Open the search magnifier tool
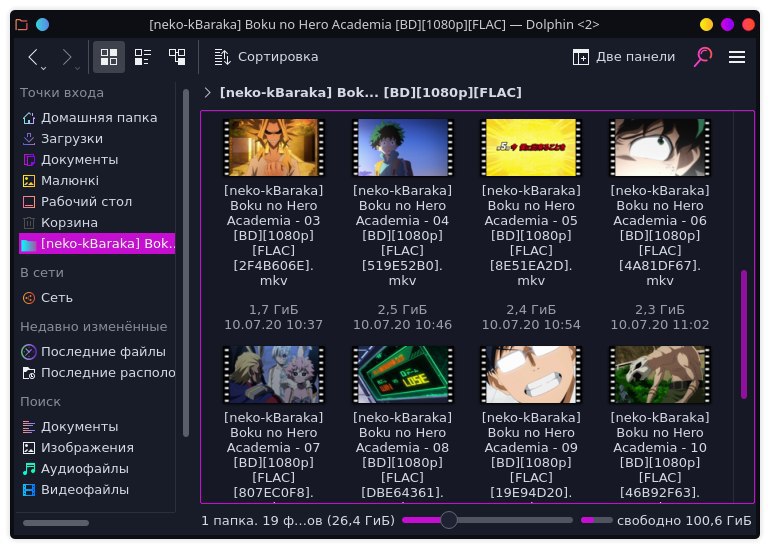Viewport: 770px width, 549px height. [x=702, y=57]
